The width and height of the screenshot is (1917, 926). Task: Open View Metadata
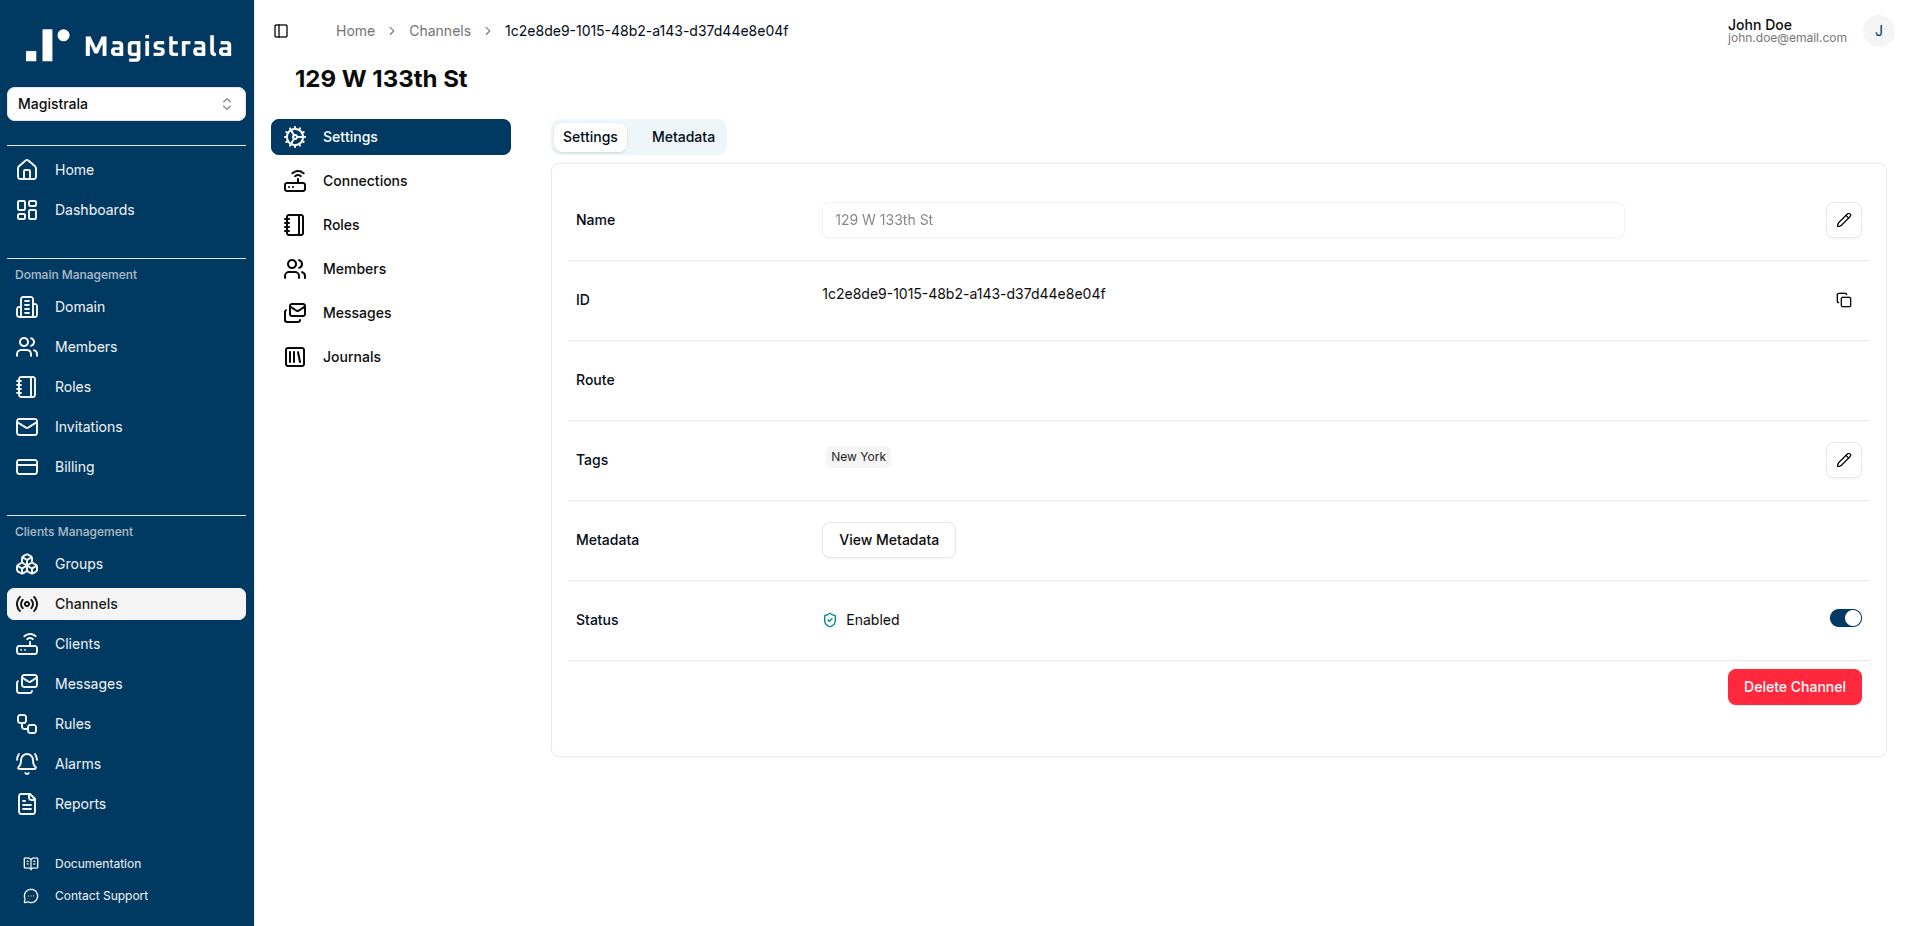888,540
